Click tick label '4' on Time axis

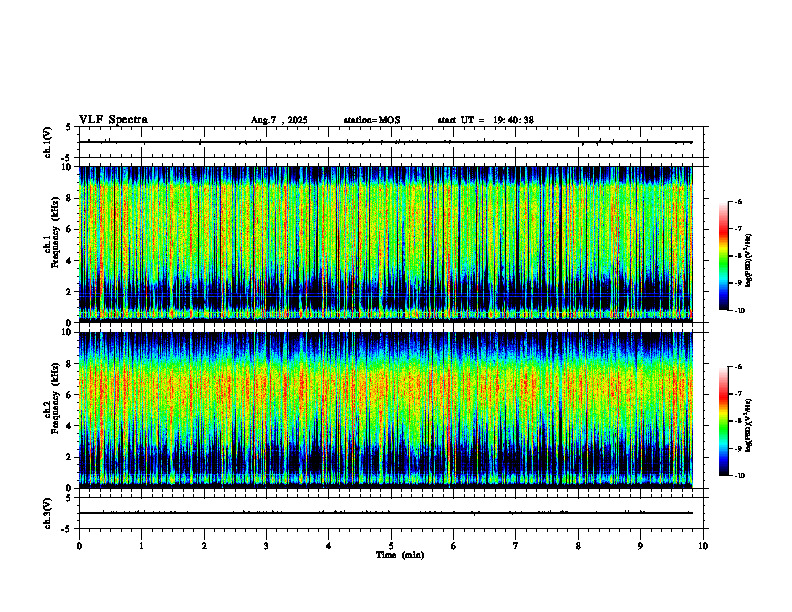click(329, 546)
